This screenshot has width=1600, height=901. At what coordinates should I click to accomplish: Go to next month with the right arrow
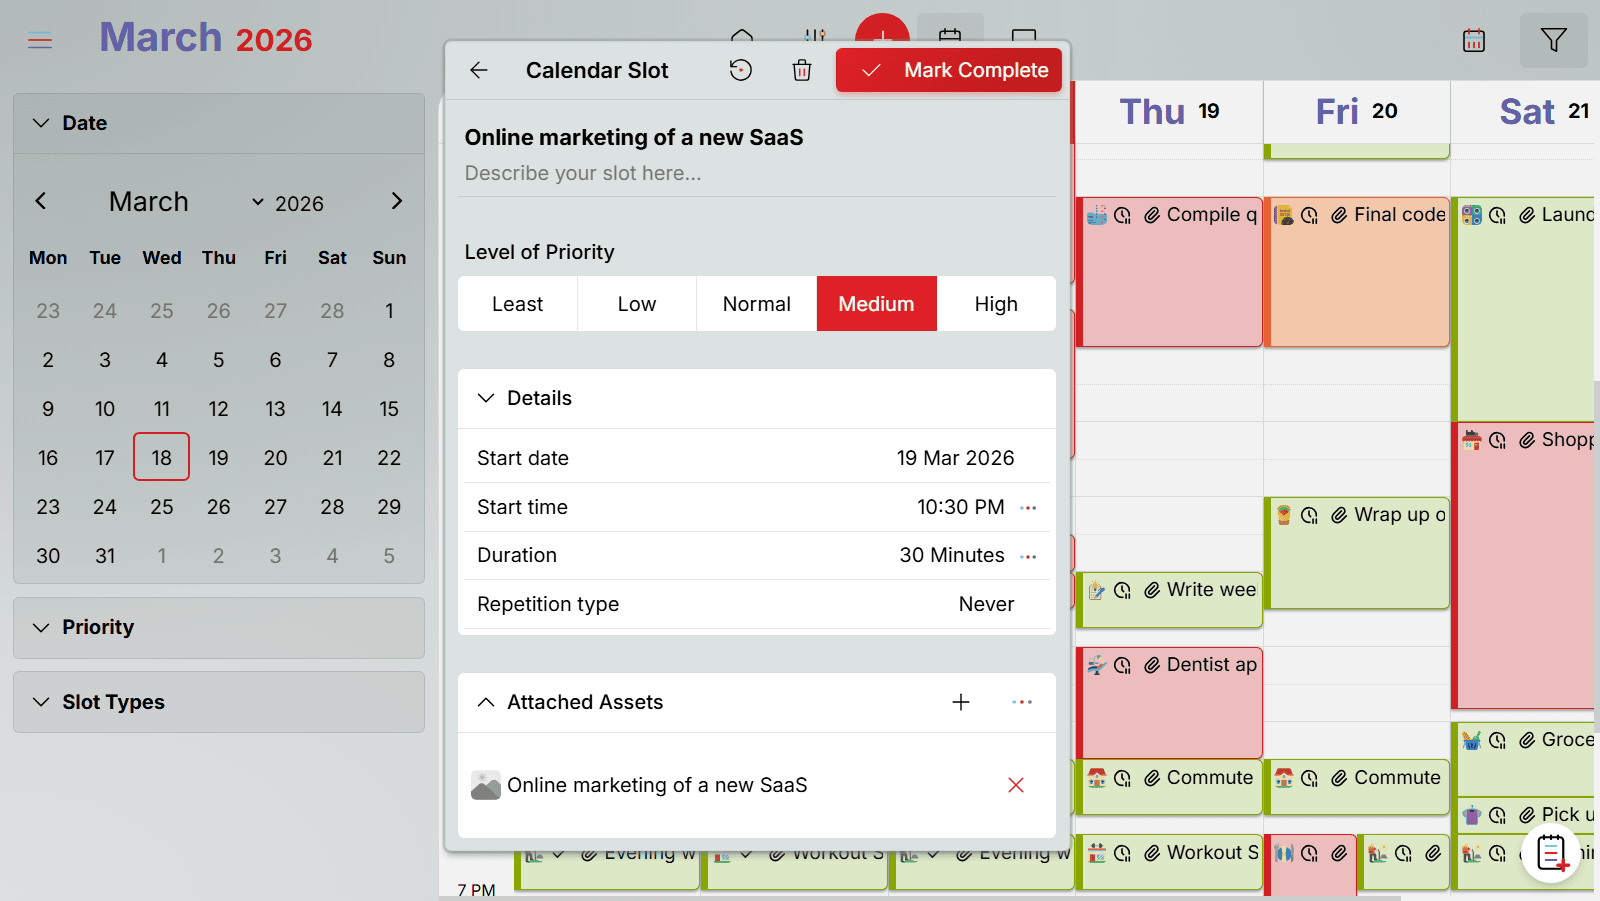click(396, 200)
